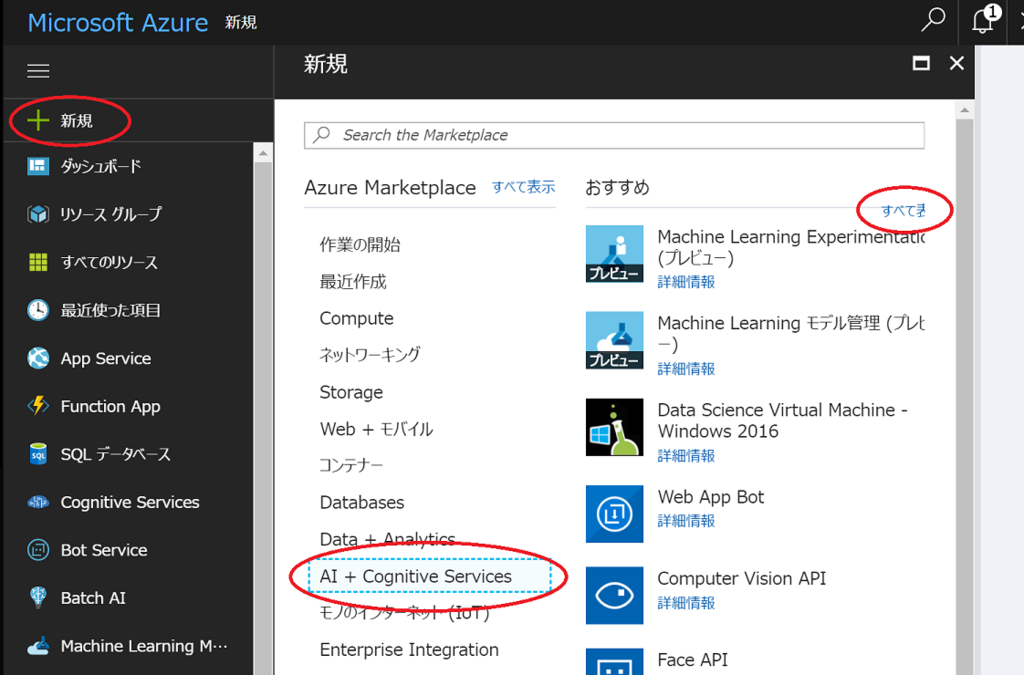
Task: Click Machine Learning Experimentation preview thumbnail
Action: 614,254
